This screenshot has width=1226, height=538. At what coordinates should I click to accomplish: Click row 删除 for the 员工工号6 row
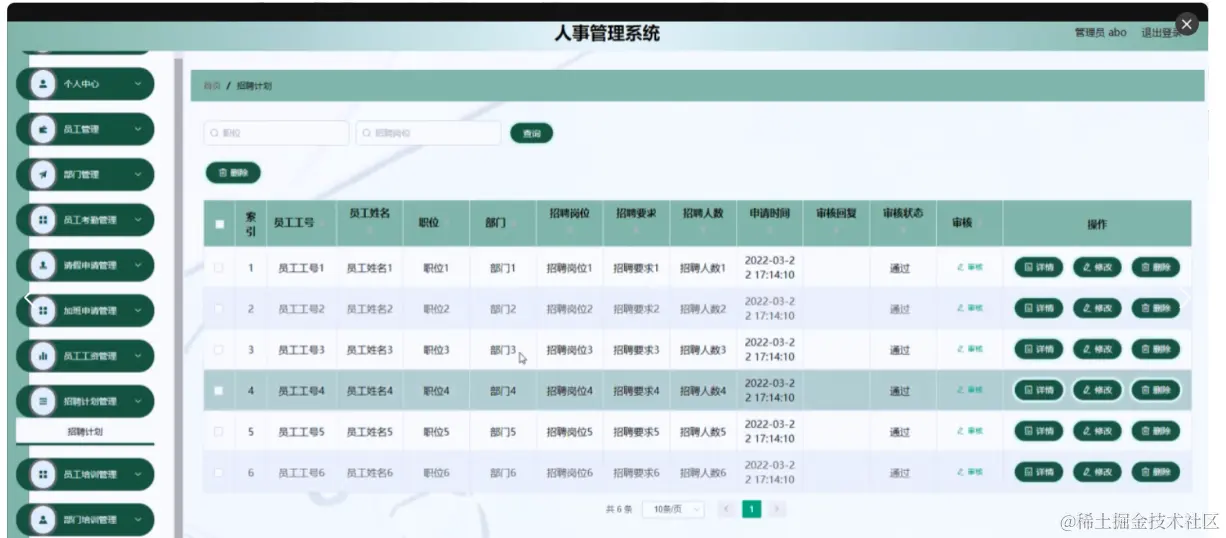point(1156,472)
